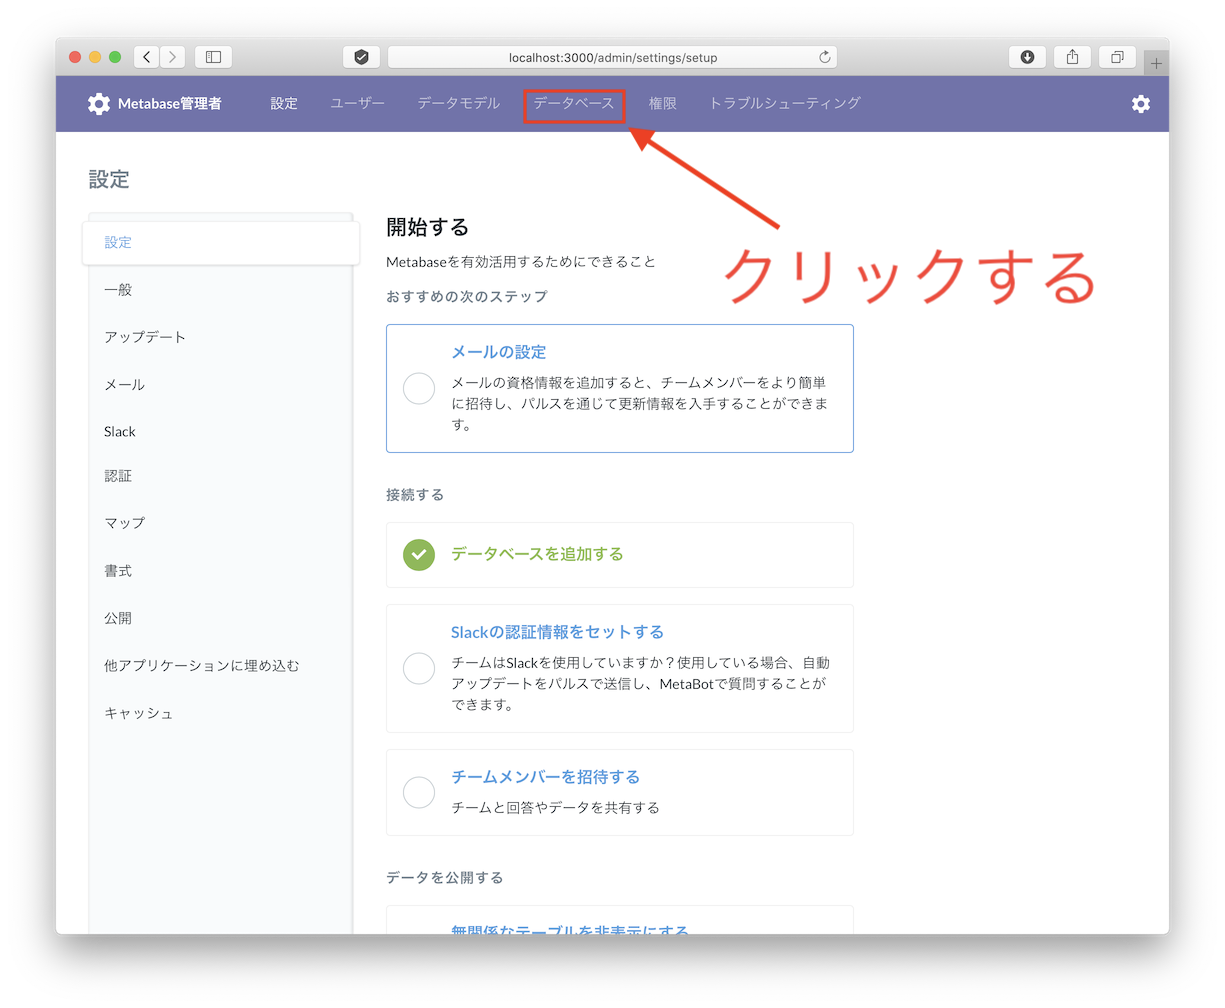This screenshot has width=1225, height=1008.
Task: Open the Safari share icon
Action: (x=1072, y=57)
